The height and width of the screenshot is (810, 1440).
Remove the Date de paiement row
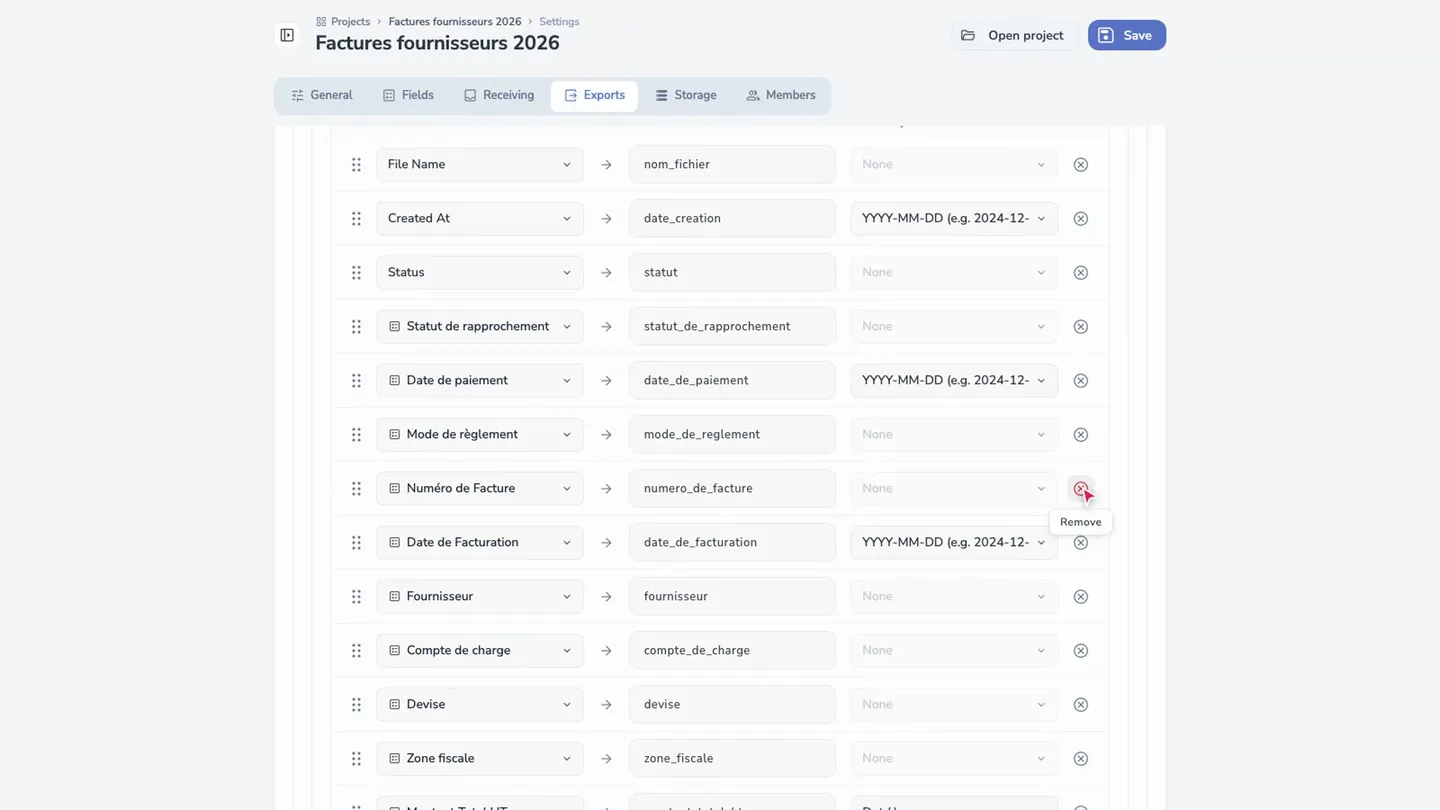coord(1080,380)
